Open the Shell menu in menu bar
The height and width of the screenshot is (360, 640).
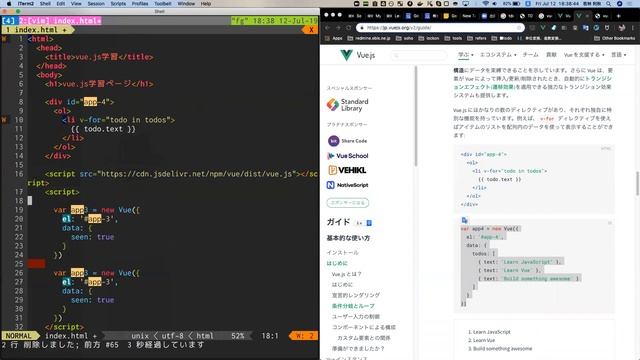[x=45, y=4]
